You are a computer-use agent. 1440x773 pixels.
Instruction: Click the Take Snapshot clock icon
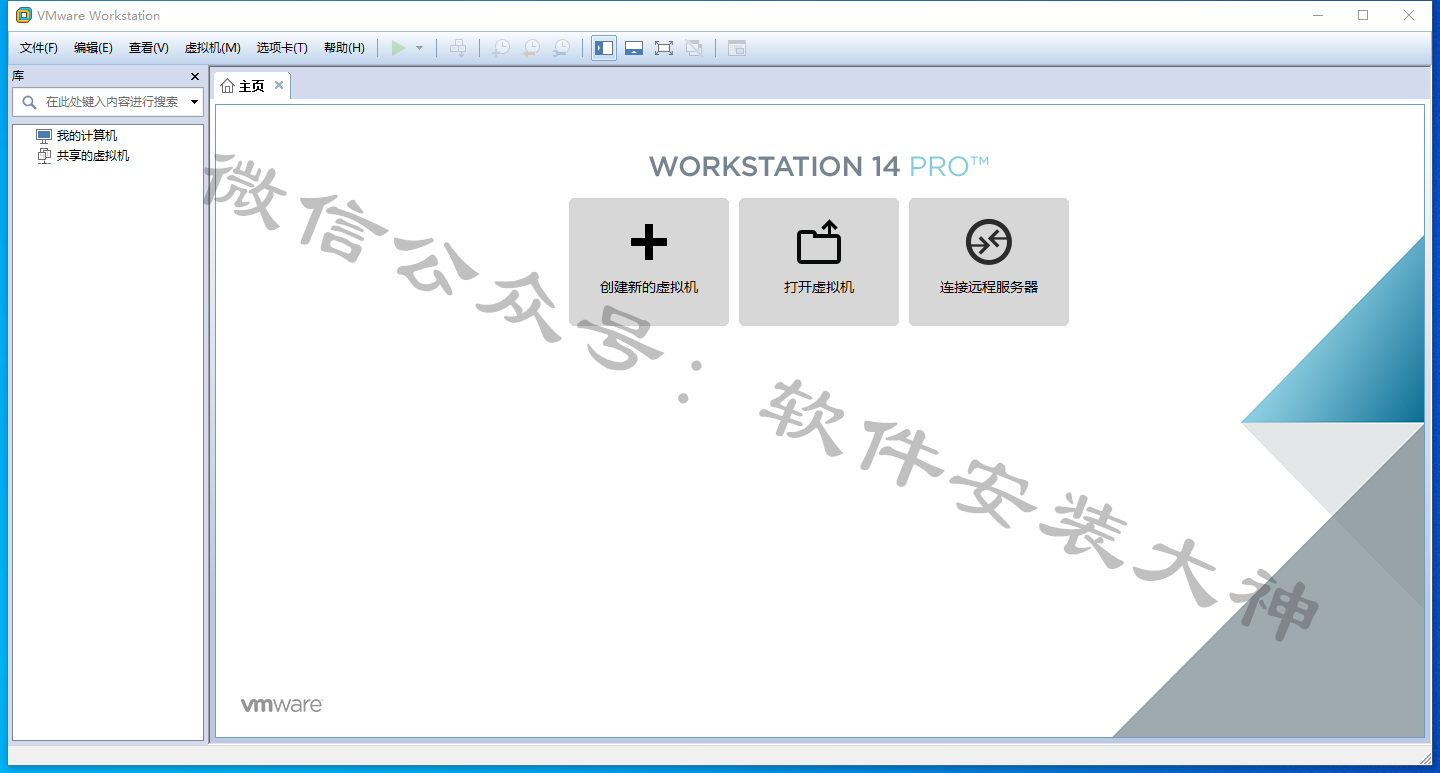coord(501,48)
